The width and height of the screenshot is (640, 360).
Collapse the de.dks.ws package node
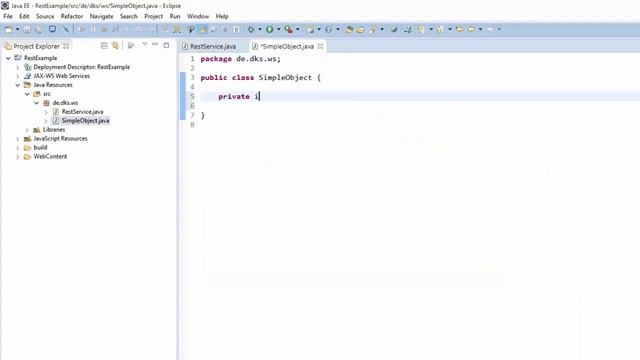coord(36,103)
